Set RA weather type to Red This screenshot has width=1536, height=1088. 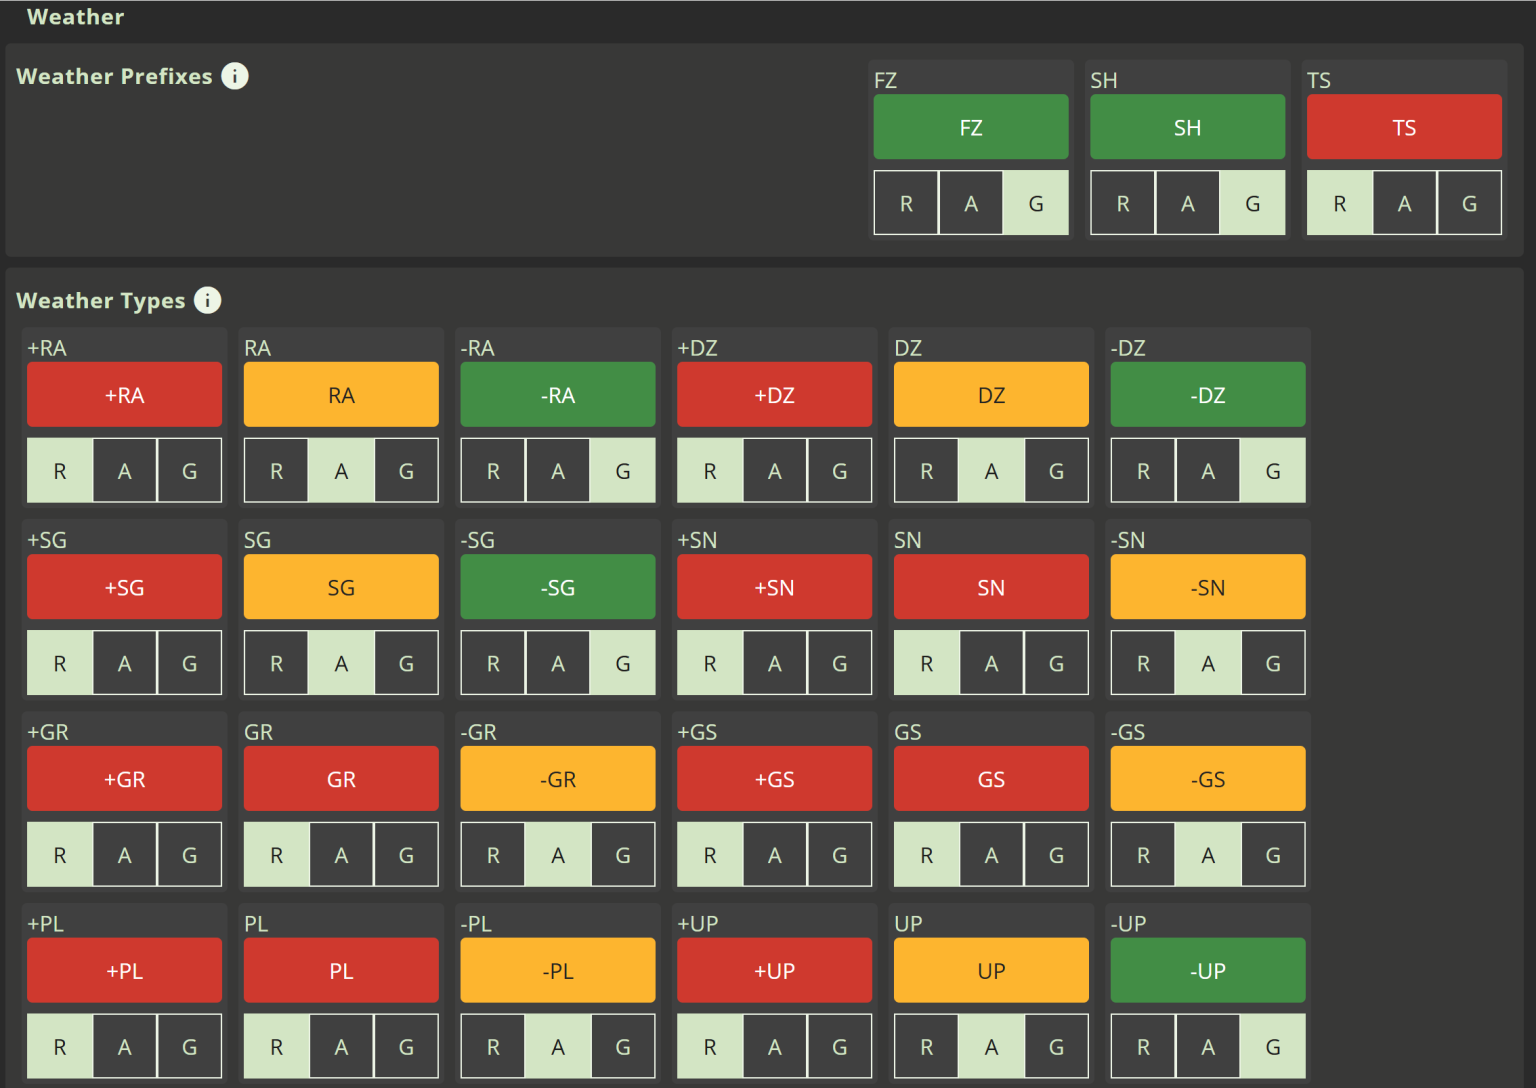pos(277,470)
